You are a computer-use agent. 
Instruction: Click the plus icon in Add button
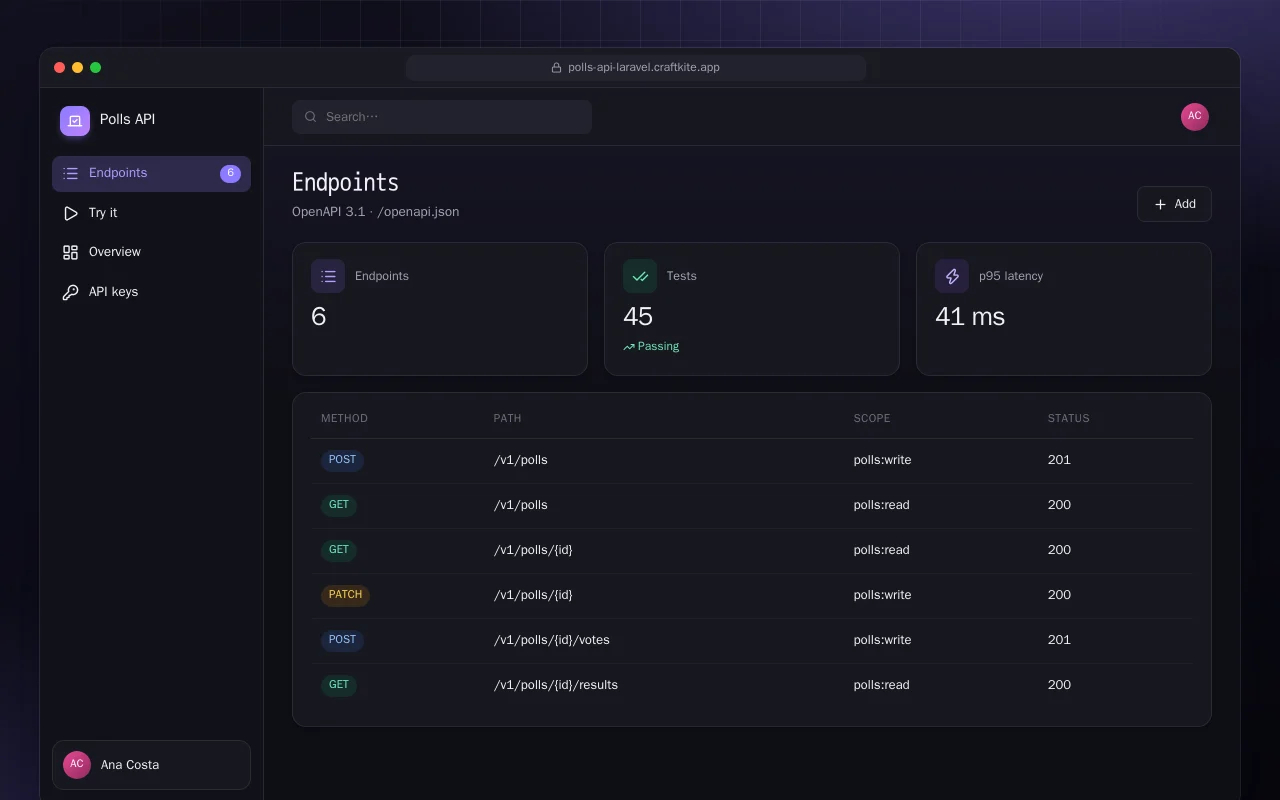tap(1160, 204)
